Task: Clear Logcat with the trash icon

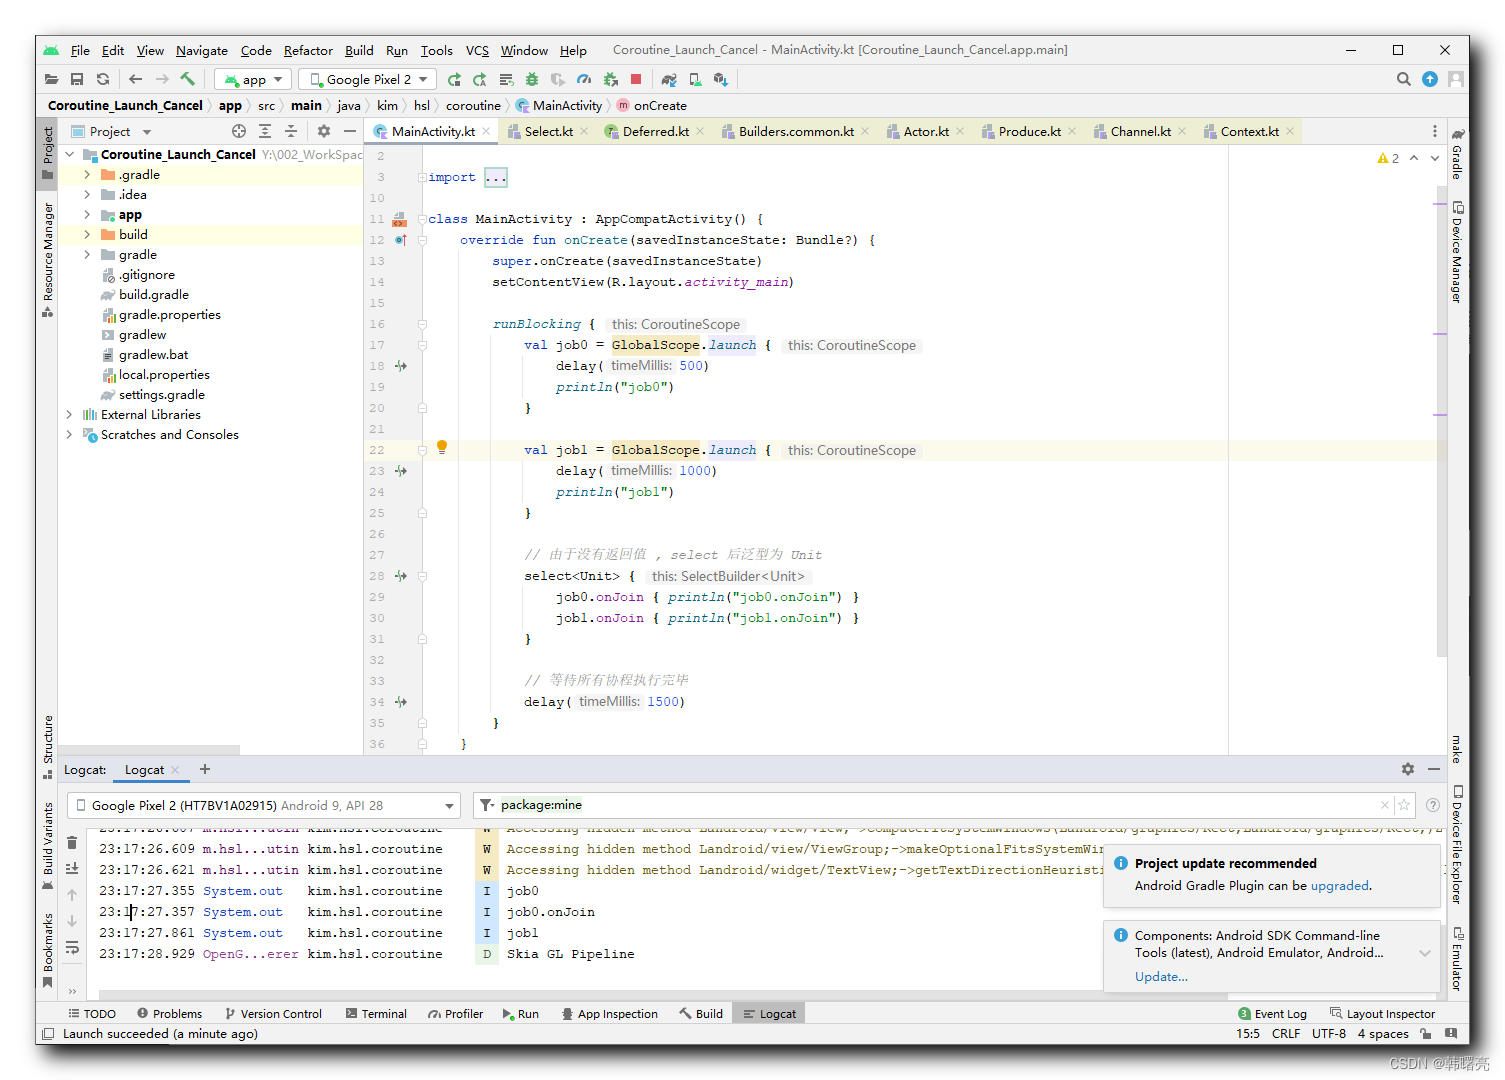Action: [72, 843]
